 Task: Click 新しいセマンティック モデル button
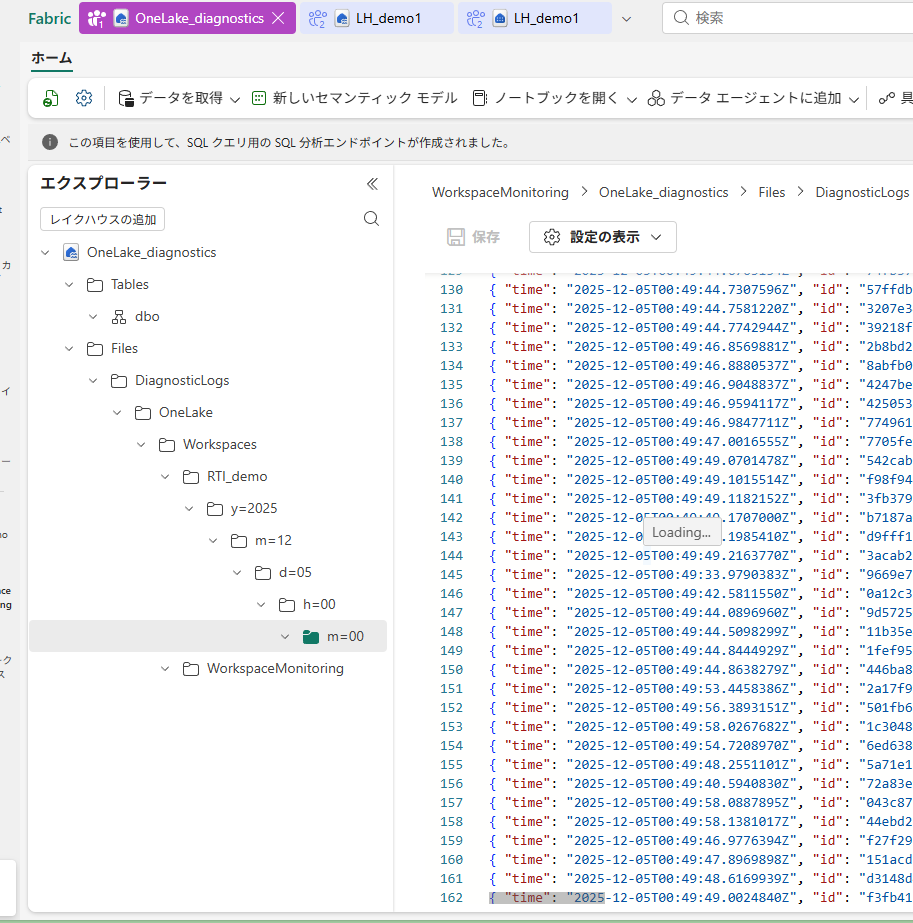[x=354, y=98]
